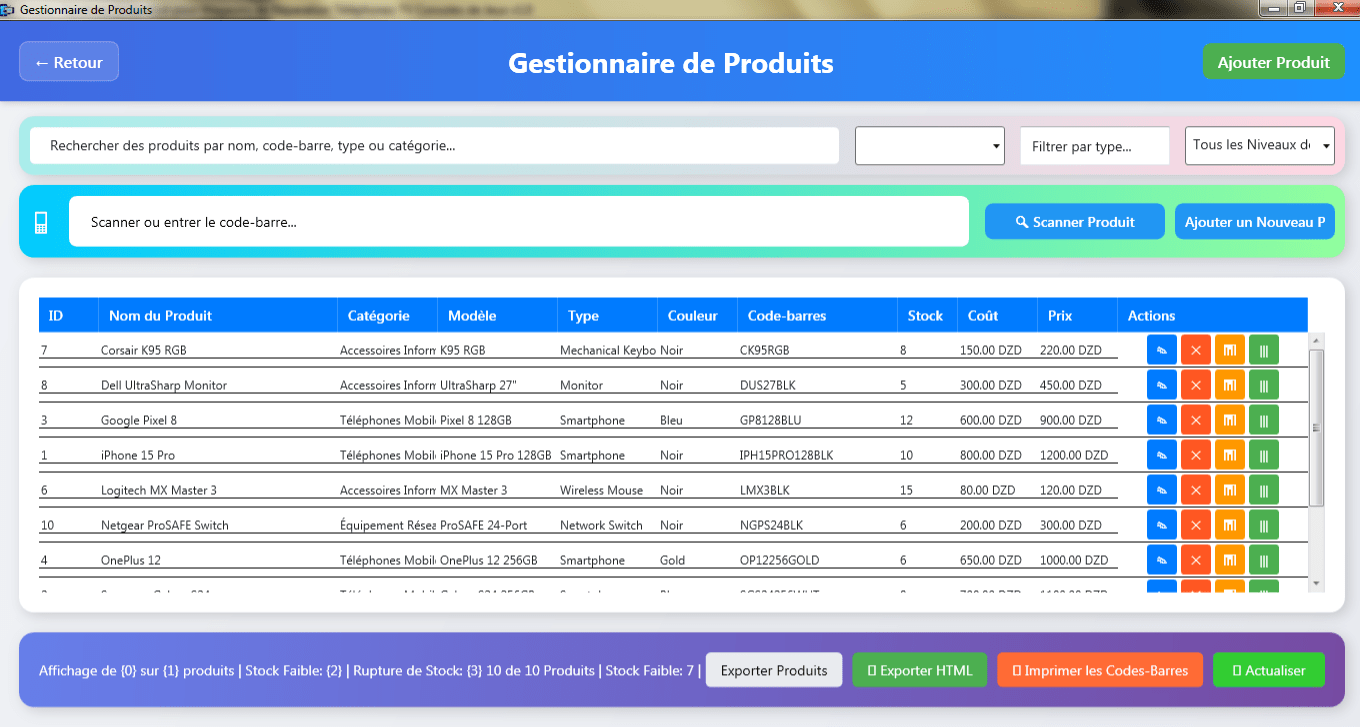
Task: Select the Stock column header
Action: [x=926, y=315]
